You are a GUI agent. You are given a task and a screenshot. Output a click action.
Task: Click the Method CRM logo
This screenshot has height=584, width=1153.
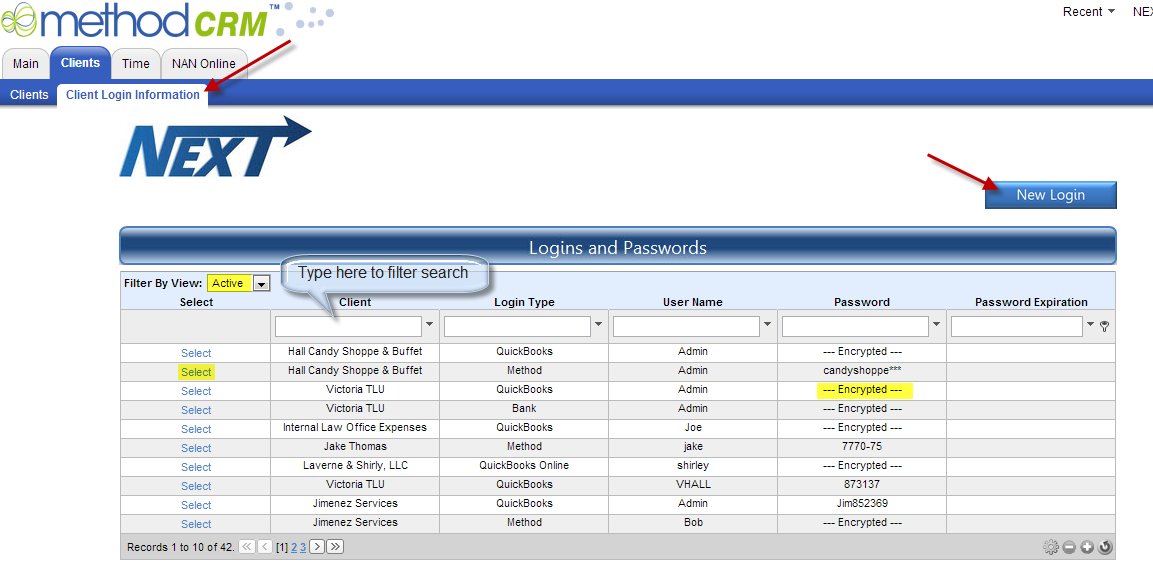[x=130, y=20]
